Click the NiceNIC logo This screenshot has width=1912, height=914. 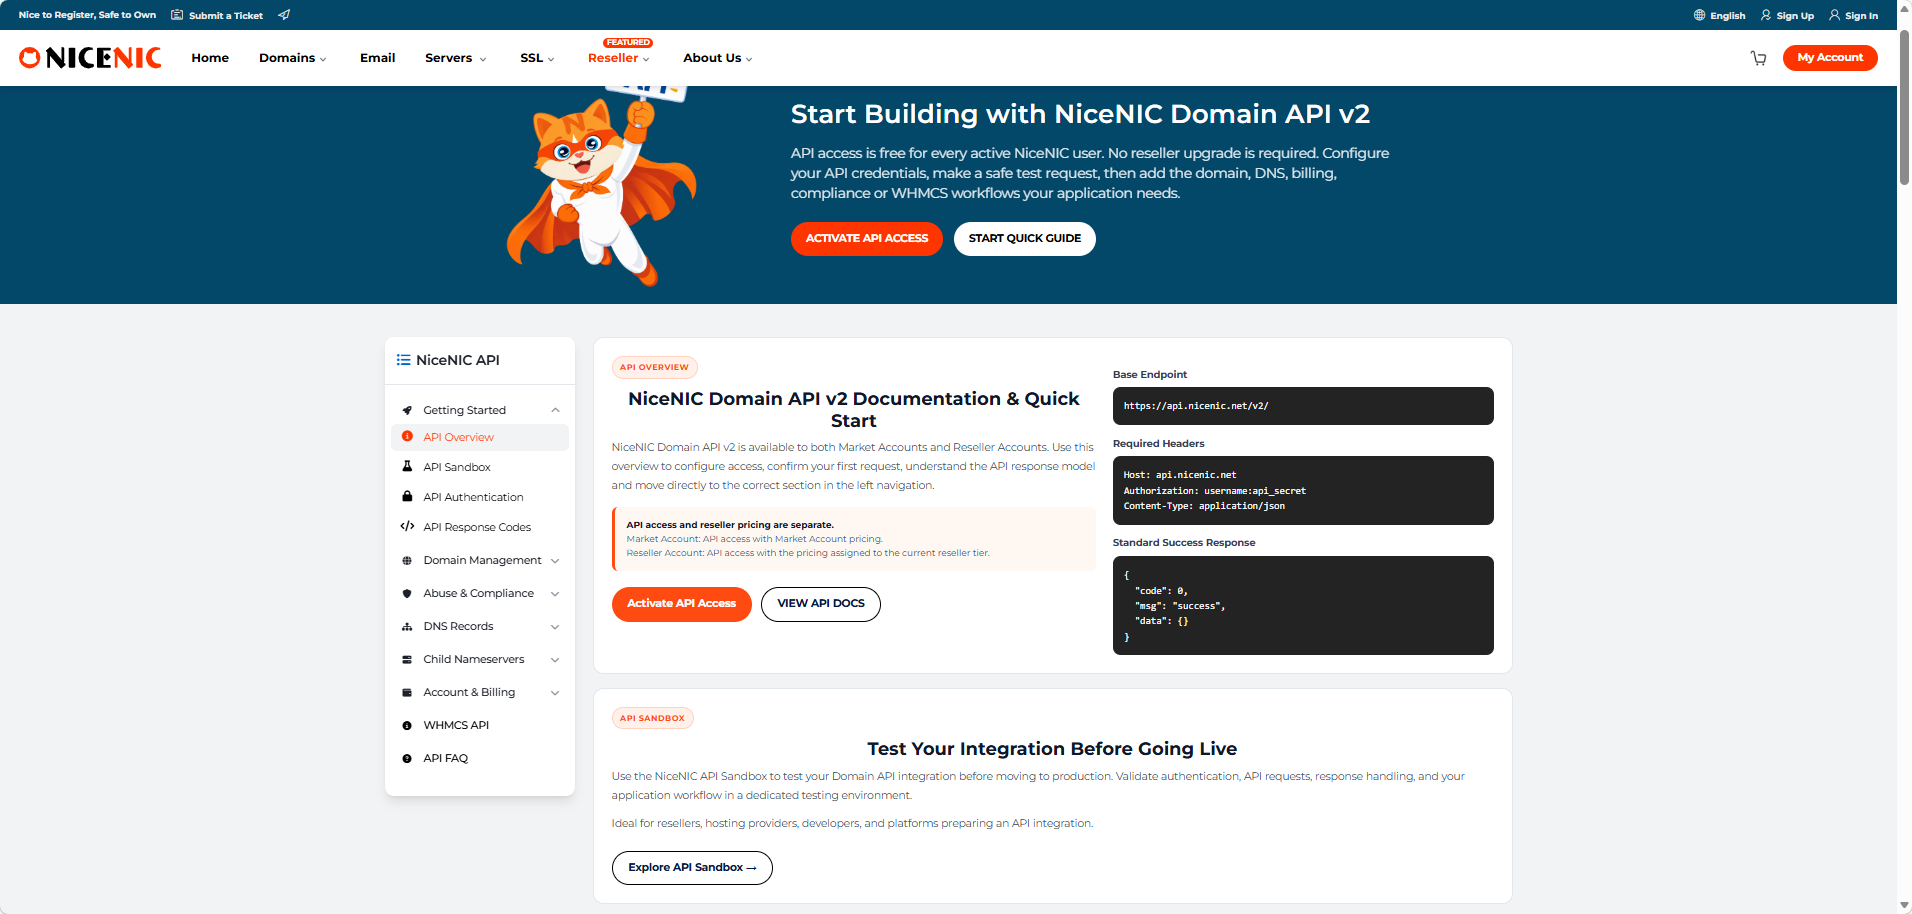tap(90, 58)
